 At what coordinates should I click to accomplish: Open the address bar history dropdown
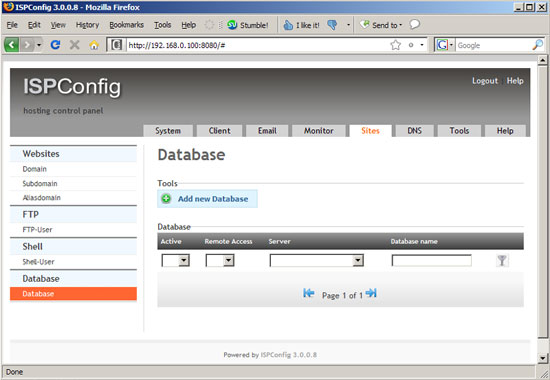click(422, 45)
